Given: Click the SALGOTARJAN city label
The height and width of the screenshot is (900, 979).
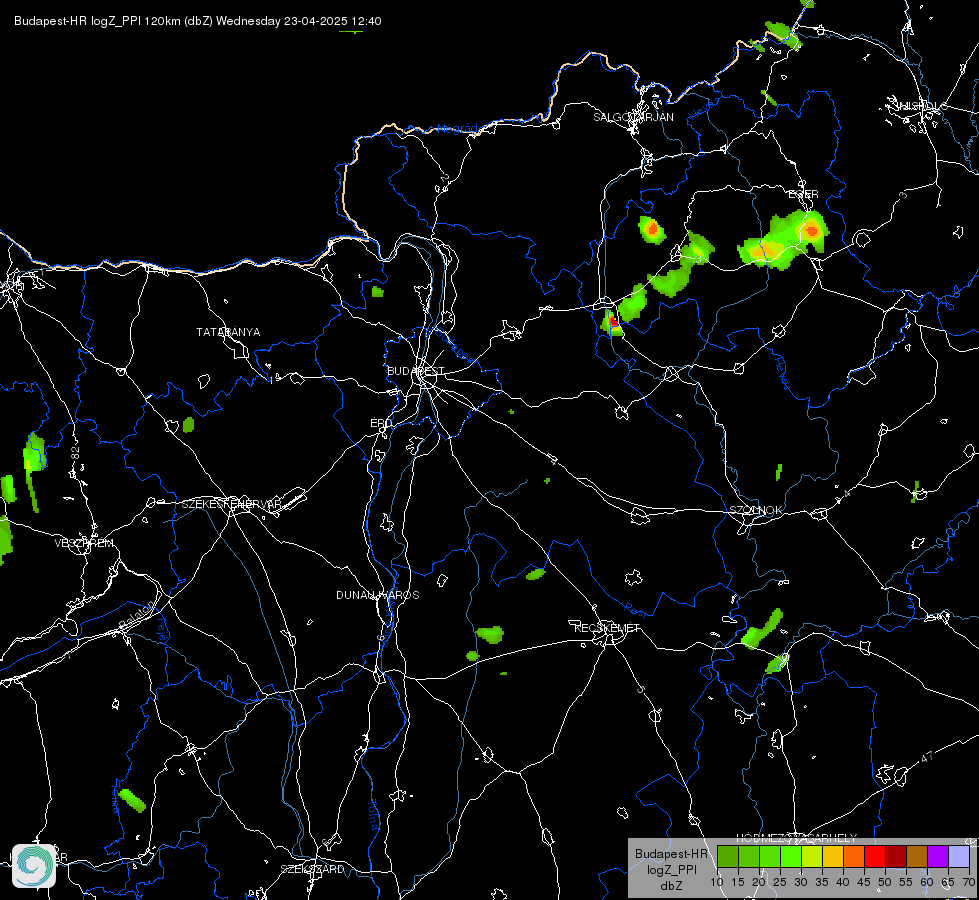Looking at the screenshot, I should tap(633, 117).
